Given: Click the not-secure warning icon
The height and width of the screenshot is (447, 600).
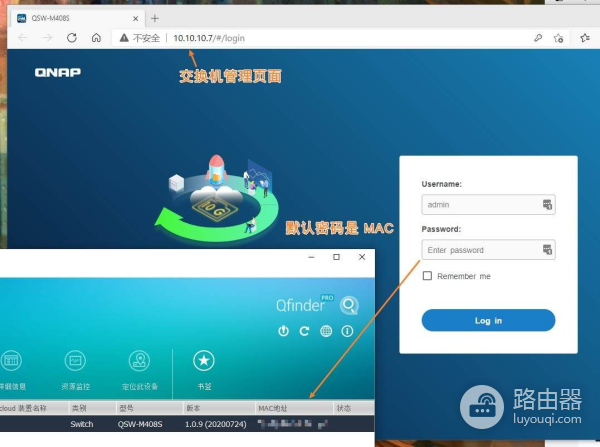Looking at the screenshot, I should [124, 38].
